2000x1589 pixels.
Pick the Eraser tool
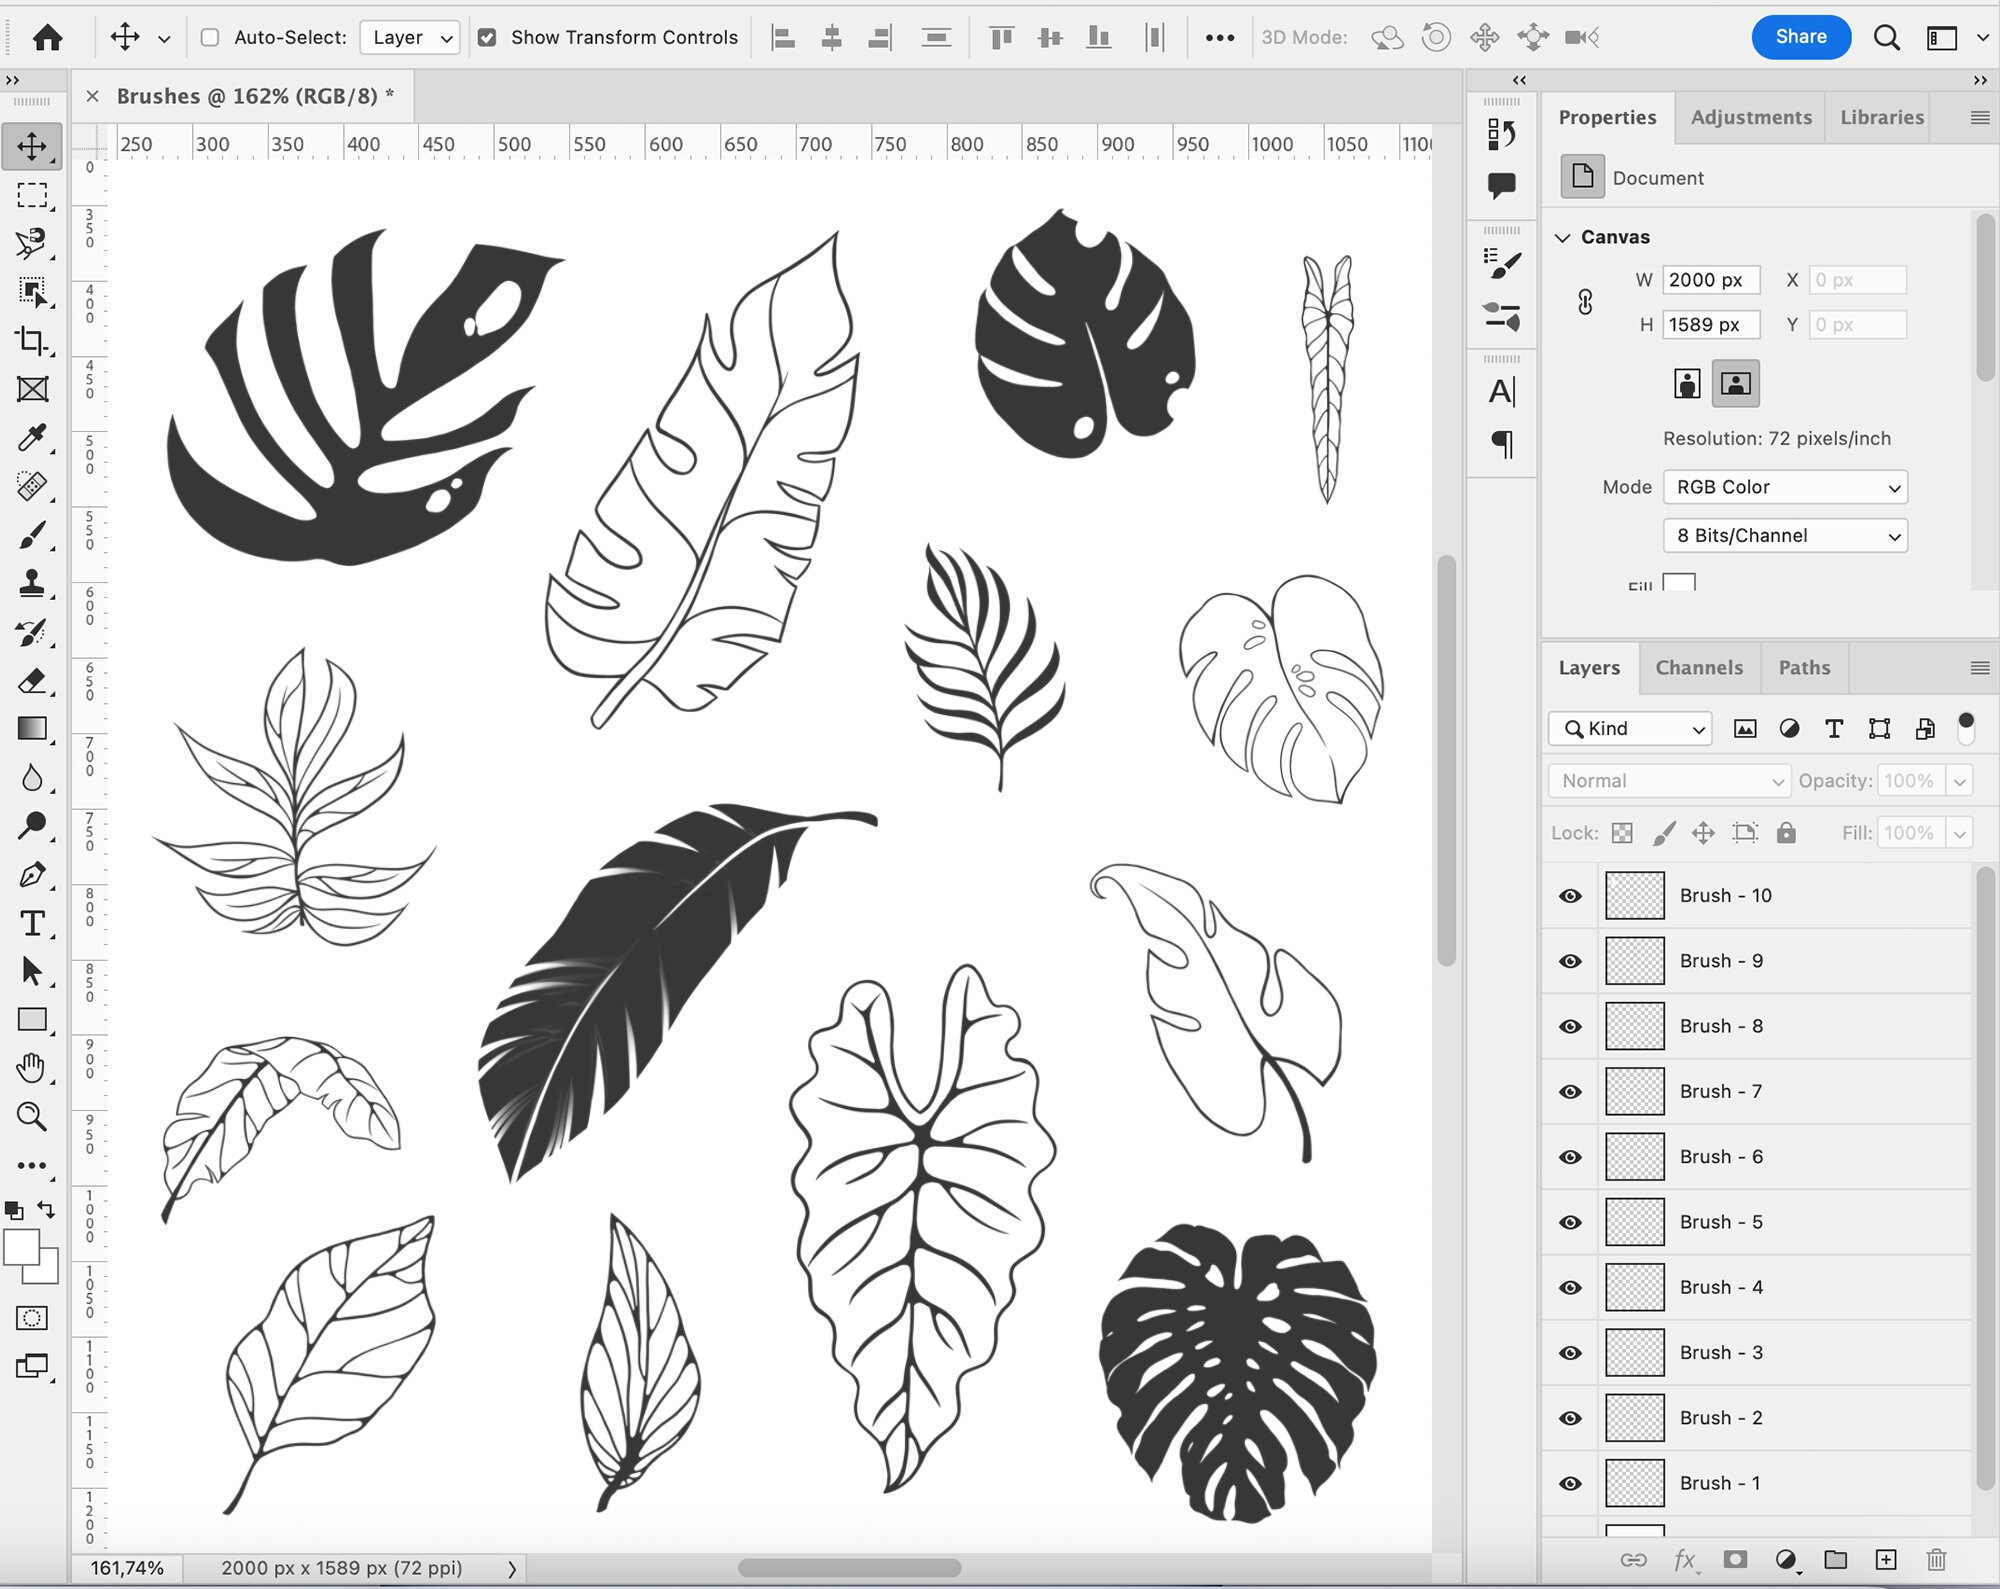tap(33, 681)
